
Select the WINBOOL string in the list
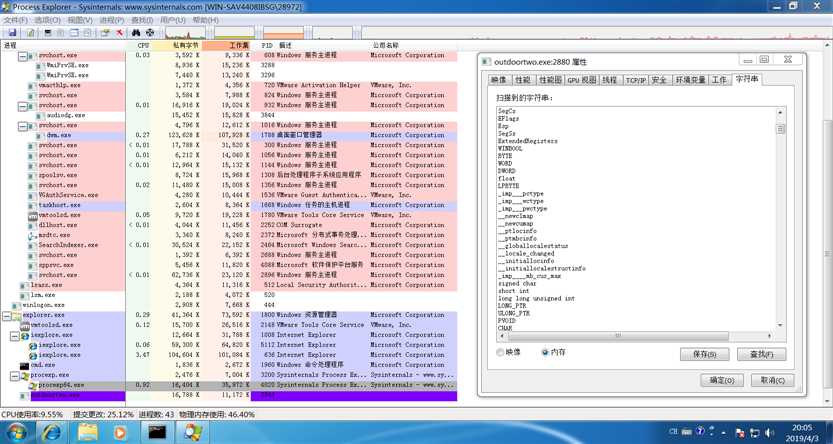tap(510, 149)
